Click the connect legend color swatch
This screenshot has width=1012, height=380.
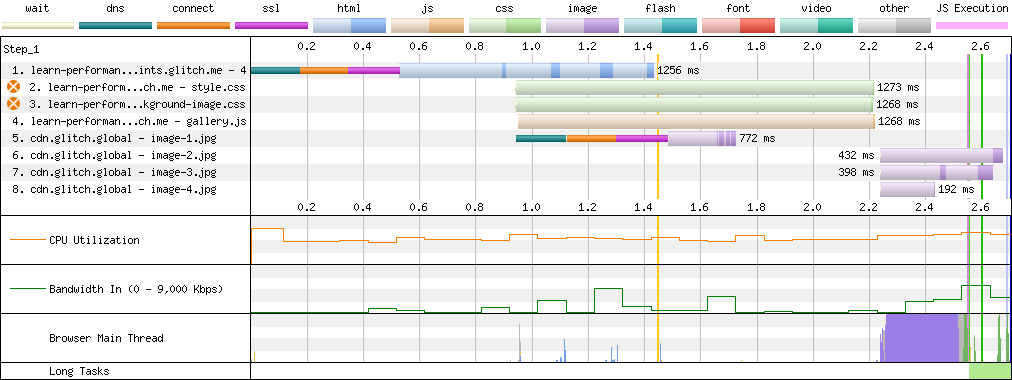(194, 26)
